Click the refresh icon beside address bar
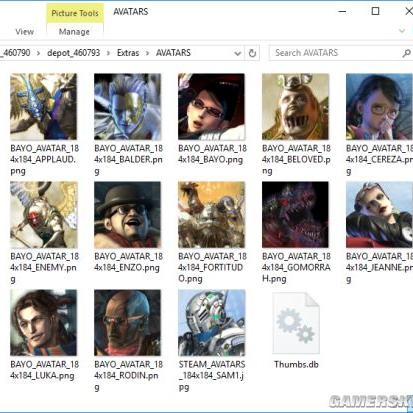Screen dimensions: 413x413 (252, 53)
